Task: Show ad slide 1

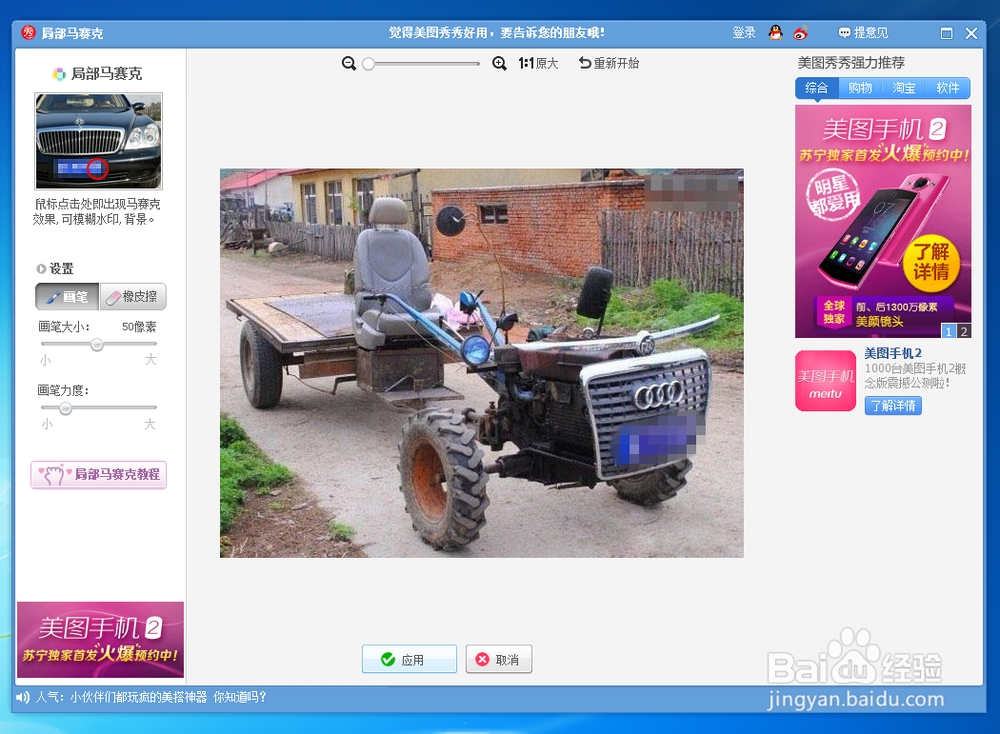Action: coord(948,332)
